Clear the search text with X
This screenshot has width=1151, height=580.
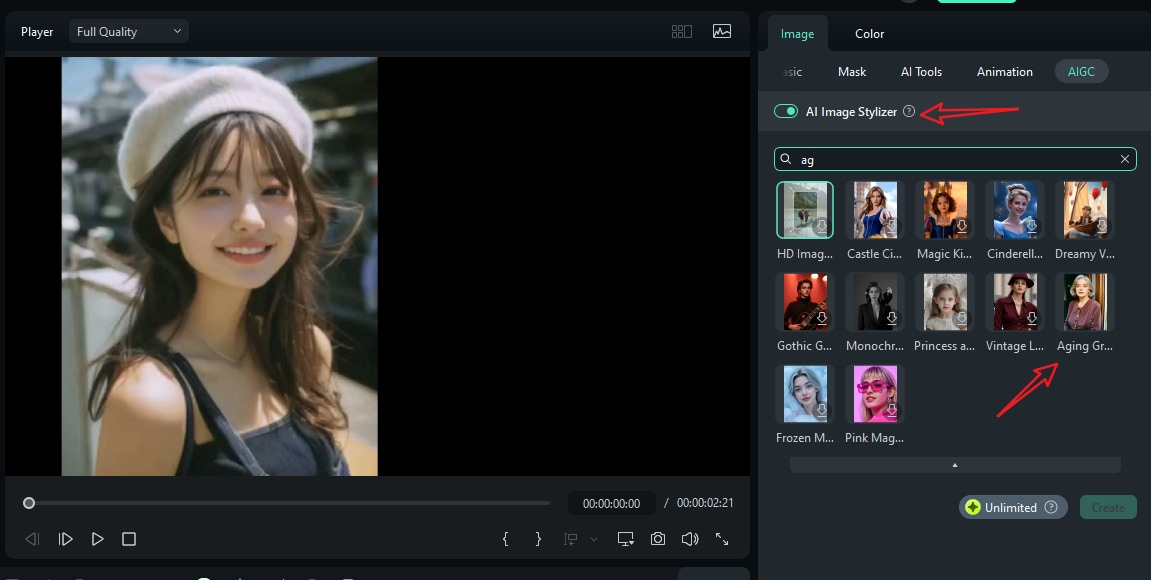pyautogui.click(x=1125, y=159)
